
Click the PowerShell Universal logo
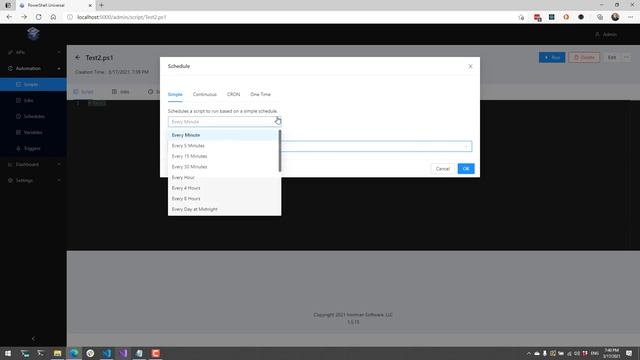(x=33, y=34)
